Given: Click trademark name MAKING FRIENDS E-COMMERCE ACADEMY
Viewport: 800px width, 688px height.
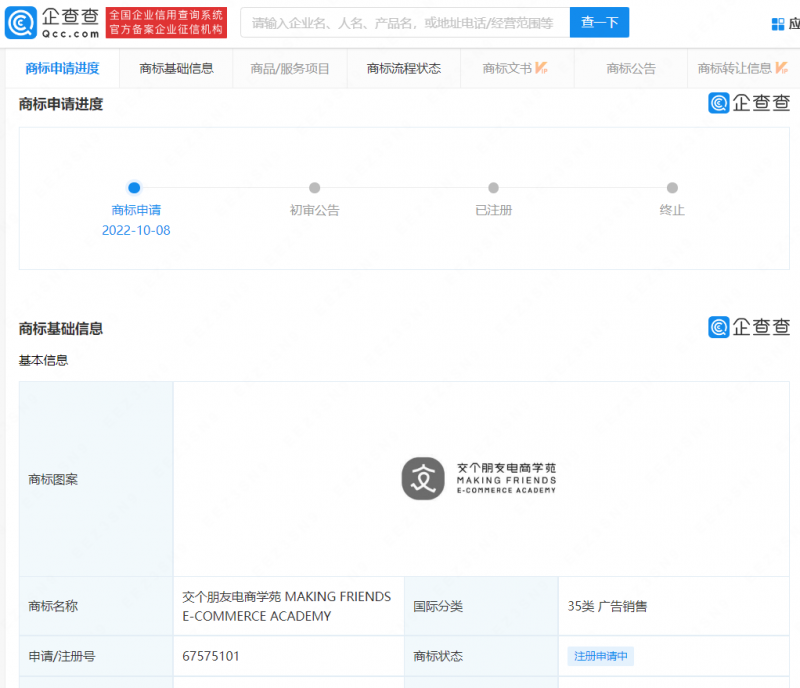Looking at the screenshot, I should point(287,606).
